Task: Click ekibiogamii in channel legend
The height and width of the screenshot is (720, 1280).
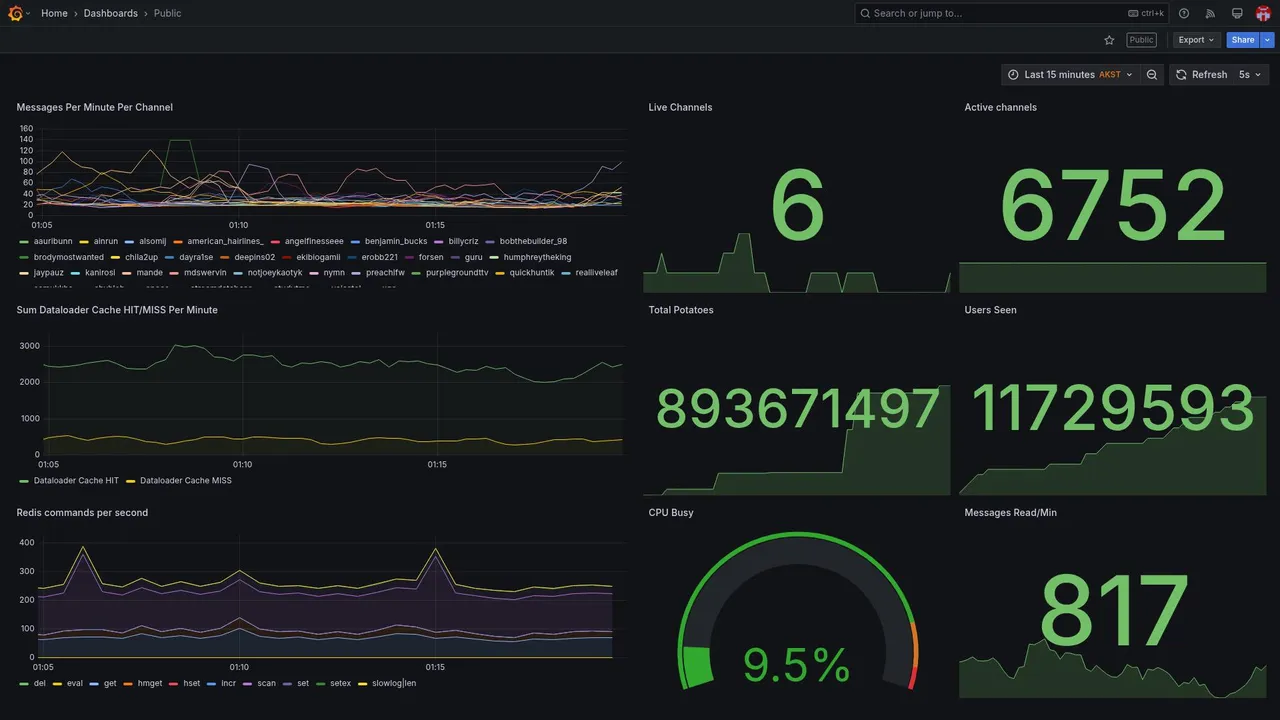Action: click(x=318, y=257)
